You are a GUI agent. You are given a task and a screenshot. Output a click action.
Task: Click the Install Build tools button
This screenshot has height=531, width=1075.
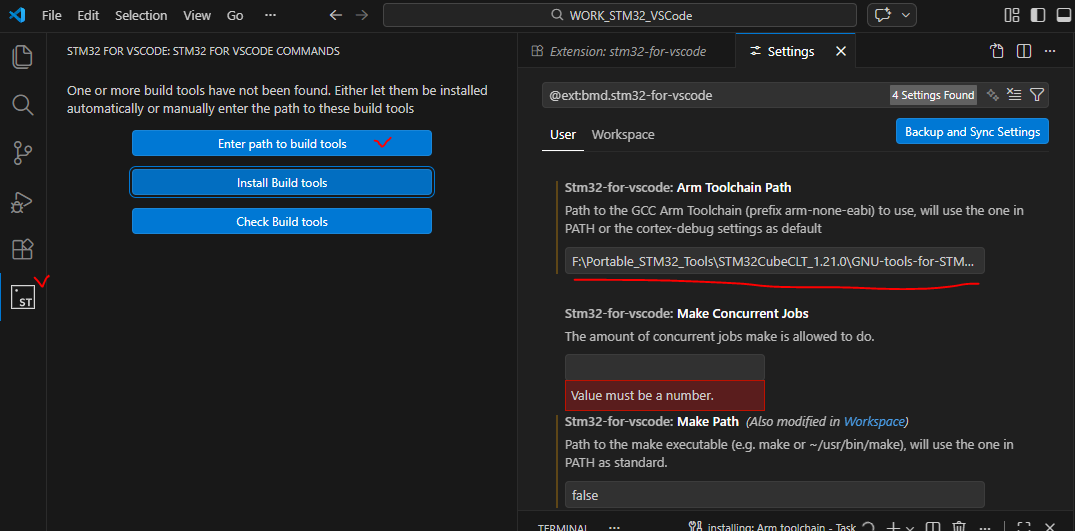coord(282,183)
